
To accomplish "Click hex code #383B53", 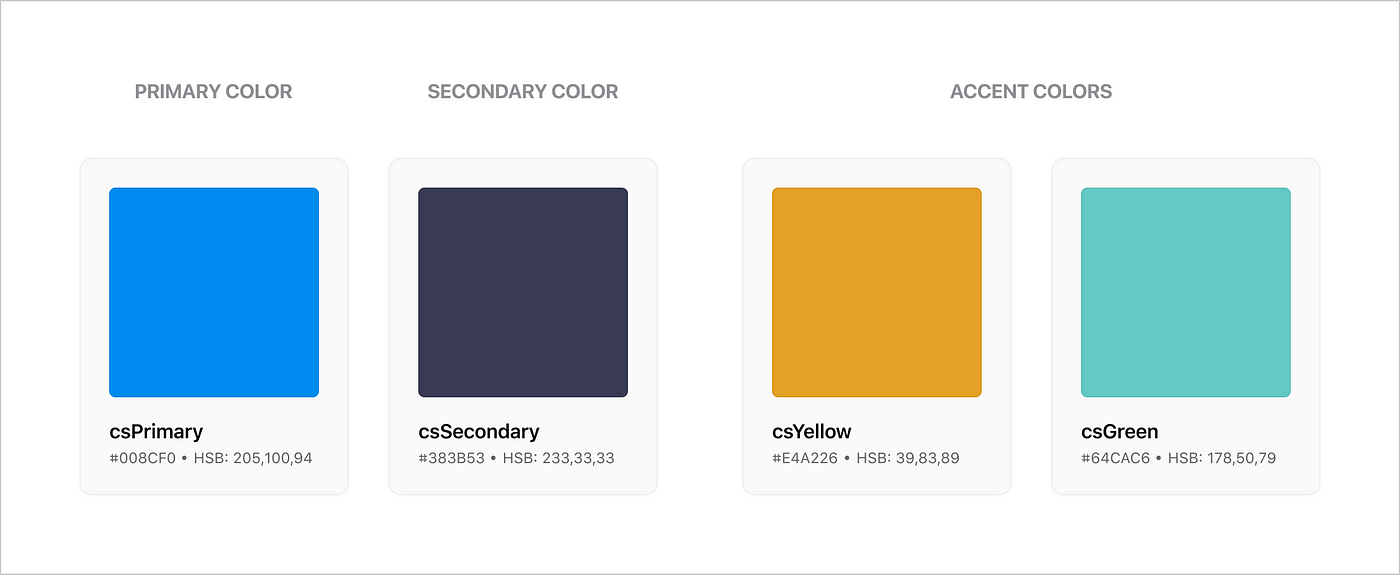I will (x=452, y=459).
